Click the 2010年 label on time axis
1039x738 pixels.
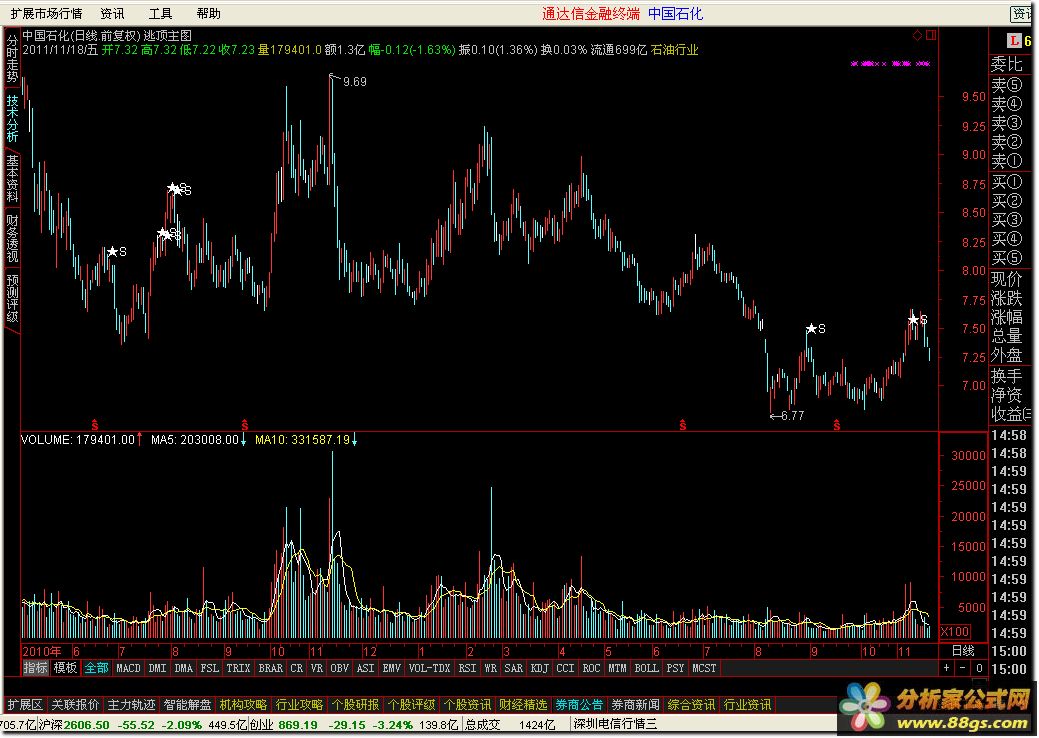click(42, 651)
